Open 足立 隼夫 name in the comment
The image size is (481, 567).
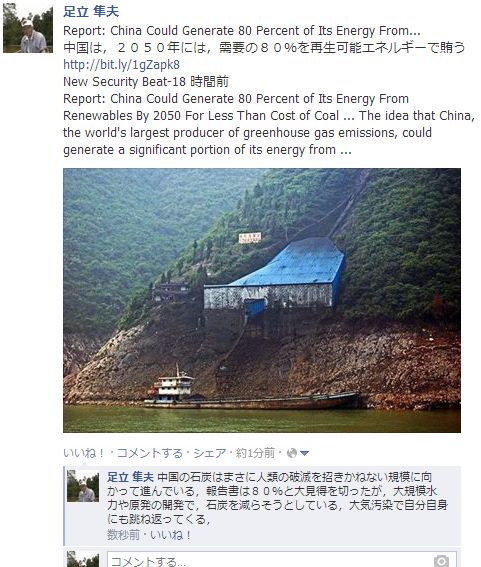131,477
